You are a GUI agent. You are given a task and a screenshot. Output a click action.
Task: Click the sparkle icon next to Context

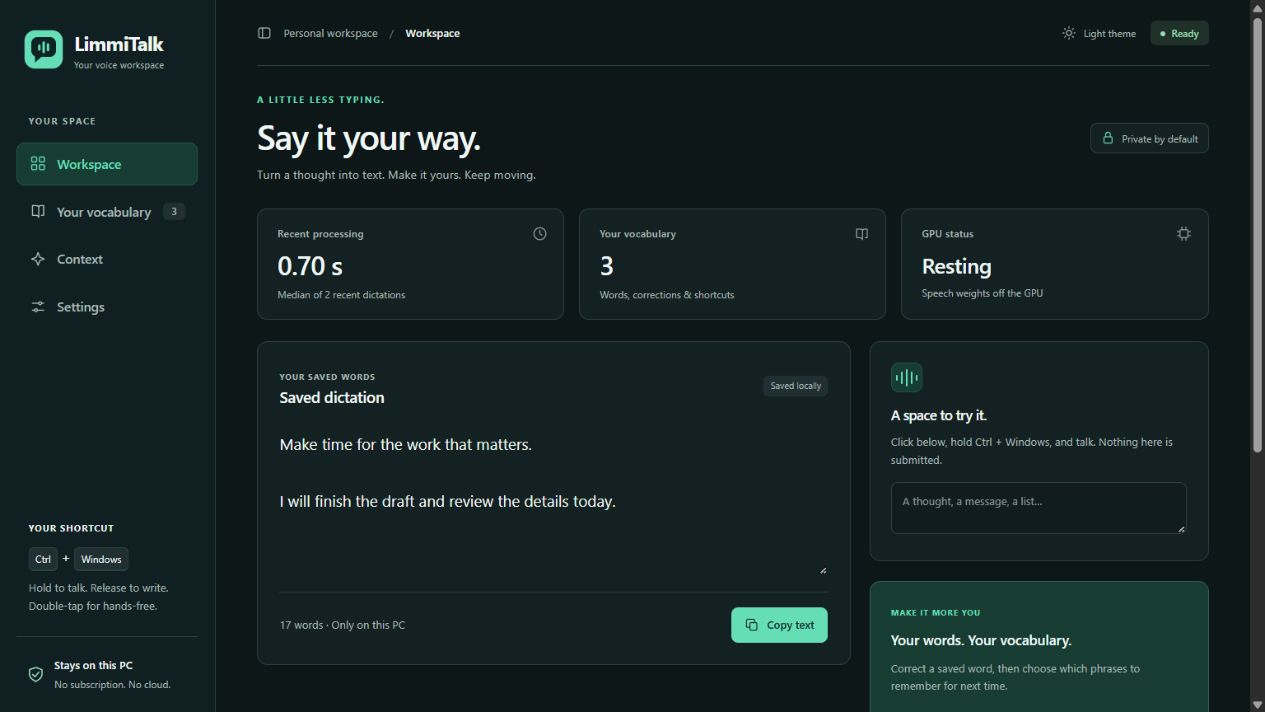pyautogui.click(x=38, y=259)
